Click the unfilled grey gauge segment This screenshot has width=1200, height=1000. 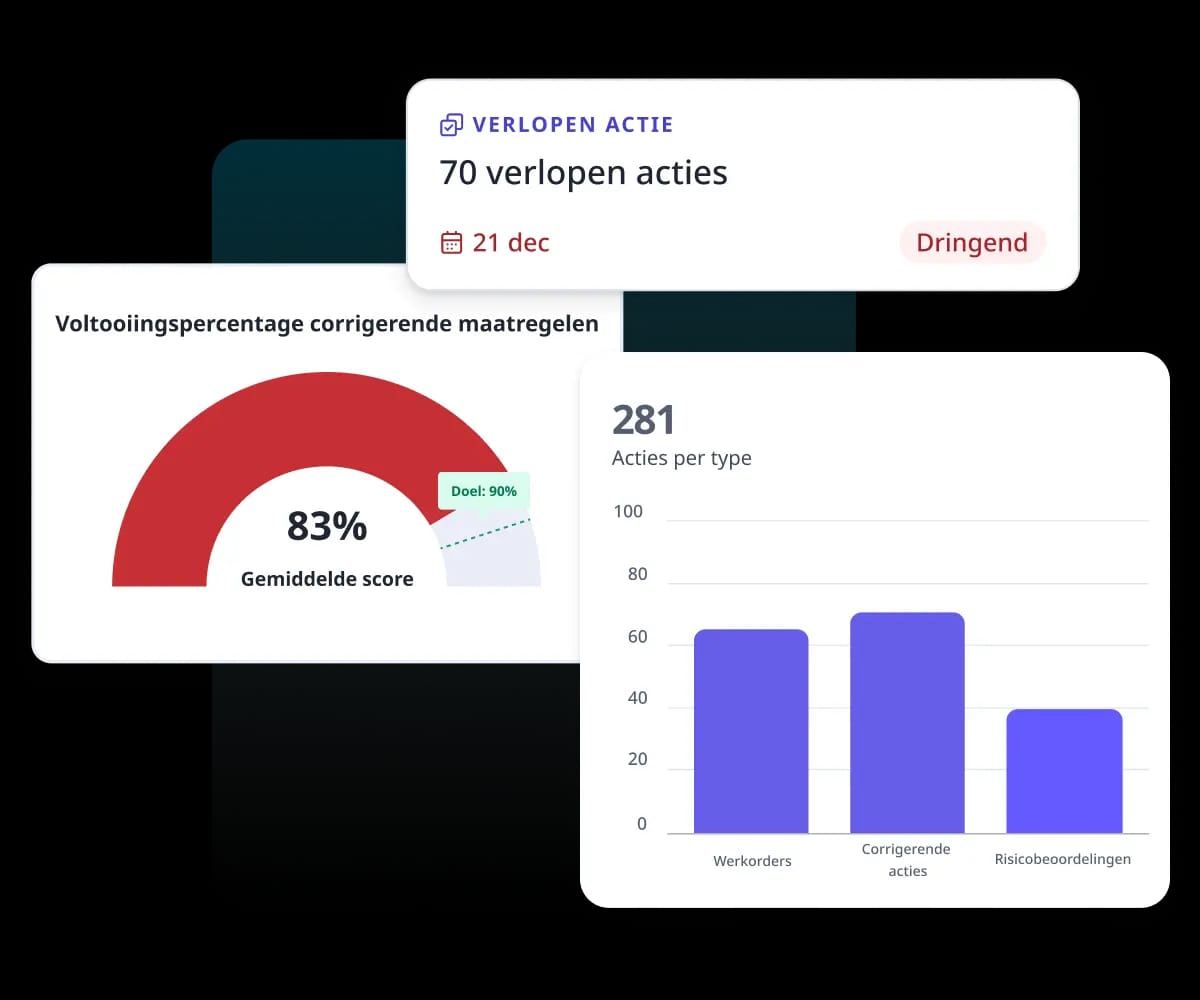[500, 562]
